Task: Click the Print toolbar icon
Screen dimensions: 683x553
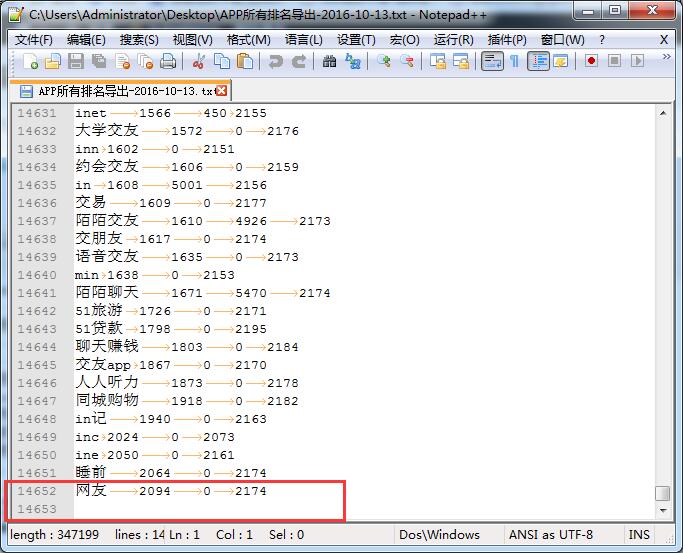Action: [168, 61]
